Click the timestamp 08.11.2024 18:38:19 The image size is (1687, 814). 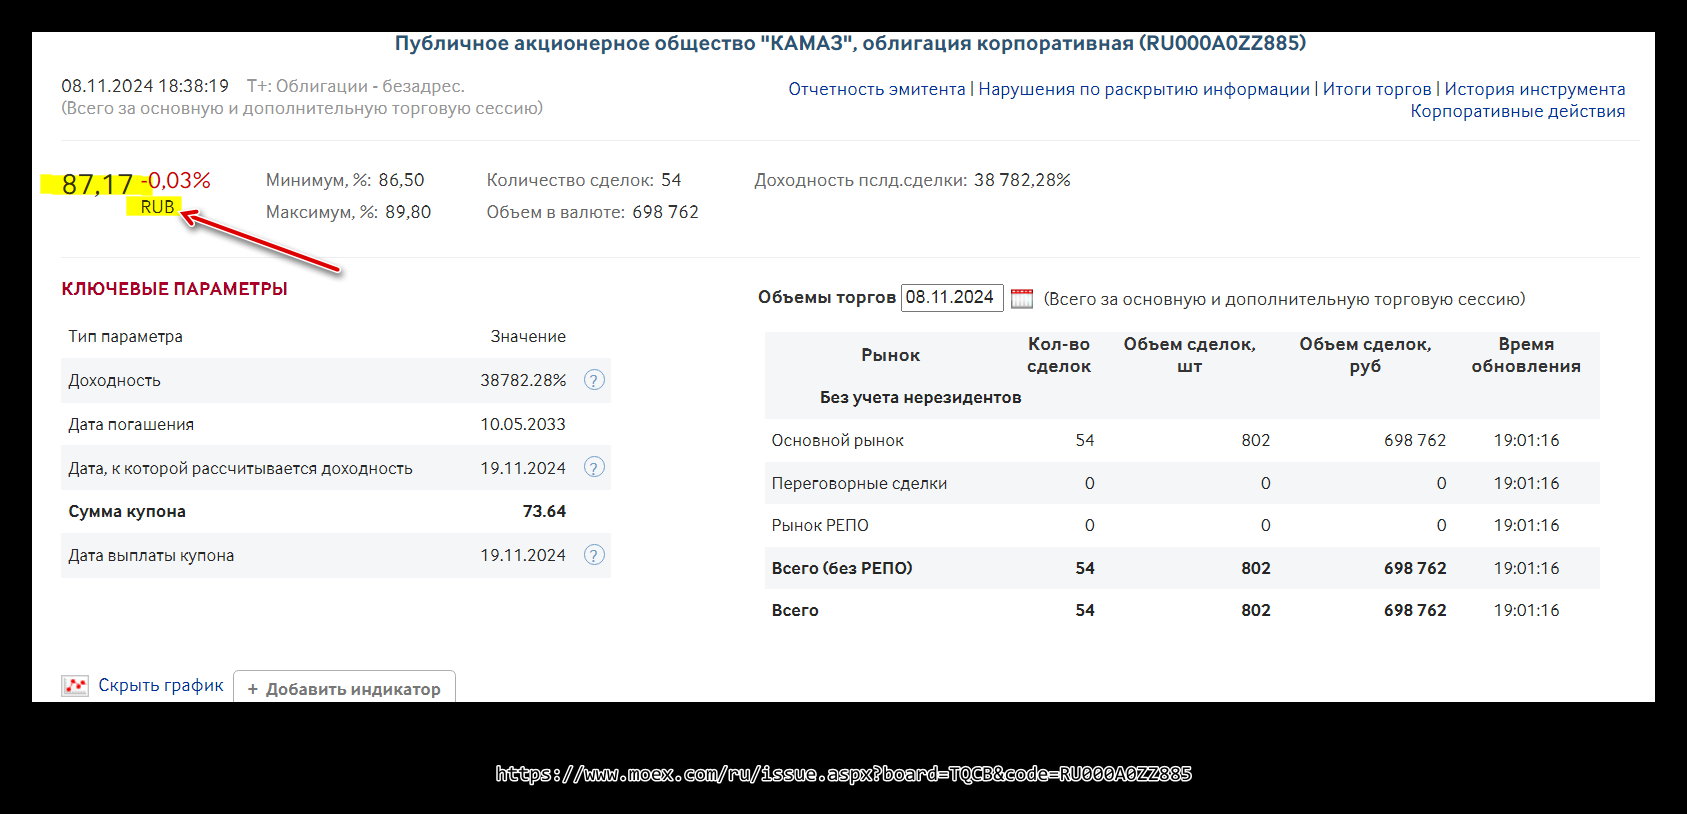(x=145, y=86)
